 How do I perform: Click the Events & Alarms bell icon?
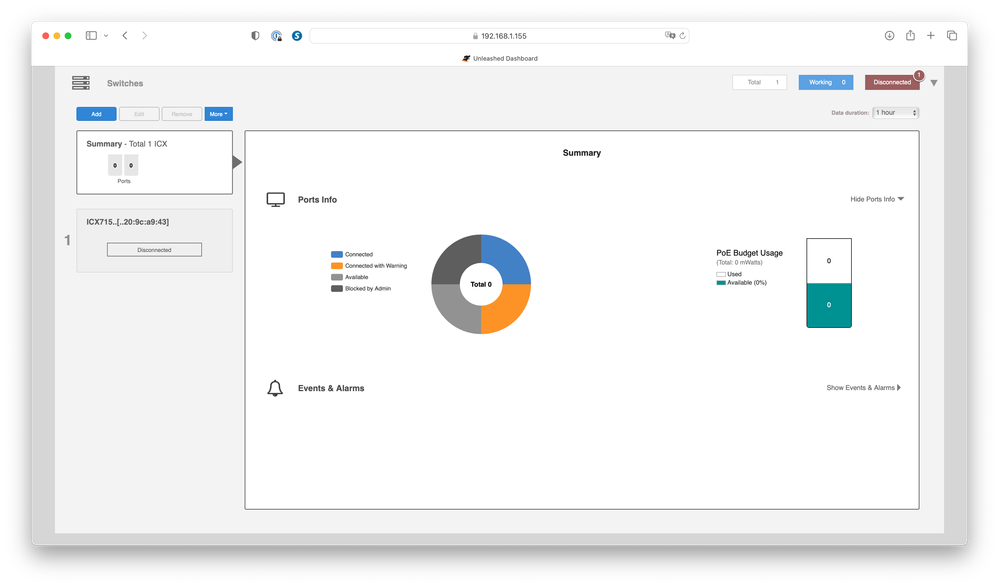pyautogui.click(x=276, y=388)
